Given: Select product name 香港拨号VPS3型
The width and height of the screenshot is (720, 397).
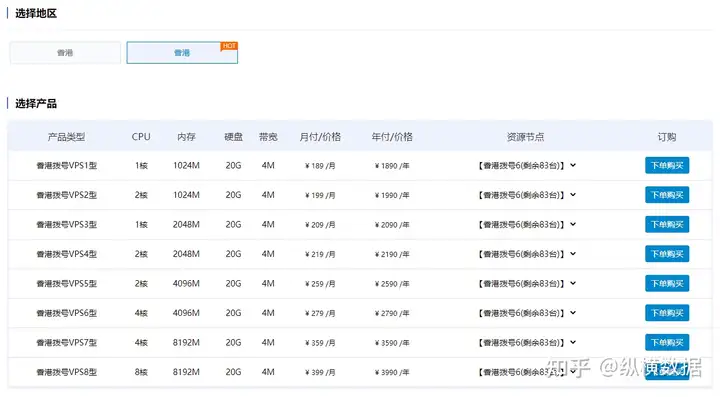Looking at the screenshot, I should click(67, 224).
